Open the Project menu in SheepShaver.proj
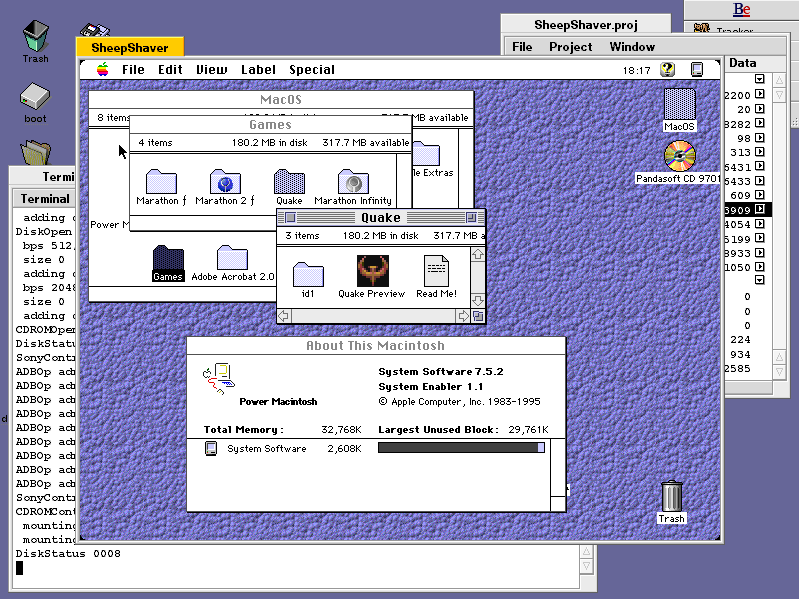Screen dimensions: 800x600 click(x=570, y=47)
